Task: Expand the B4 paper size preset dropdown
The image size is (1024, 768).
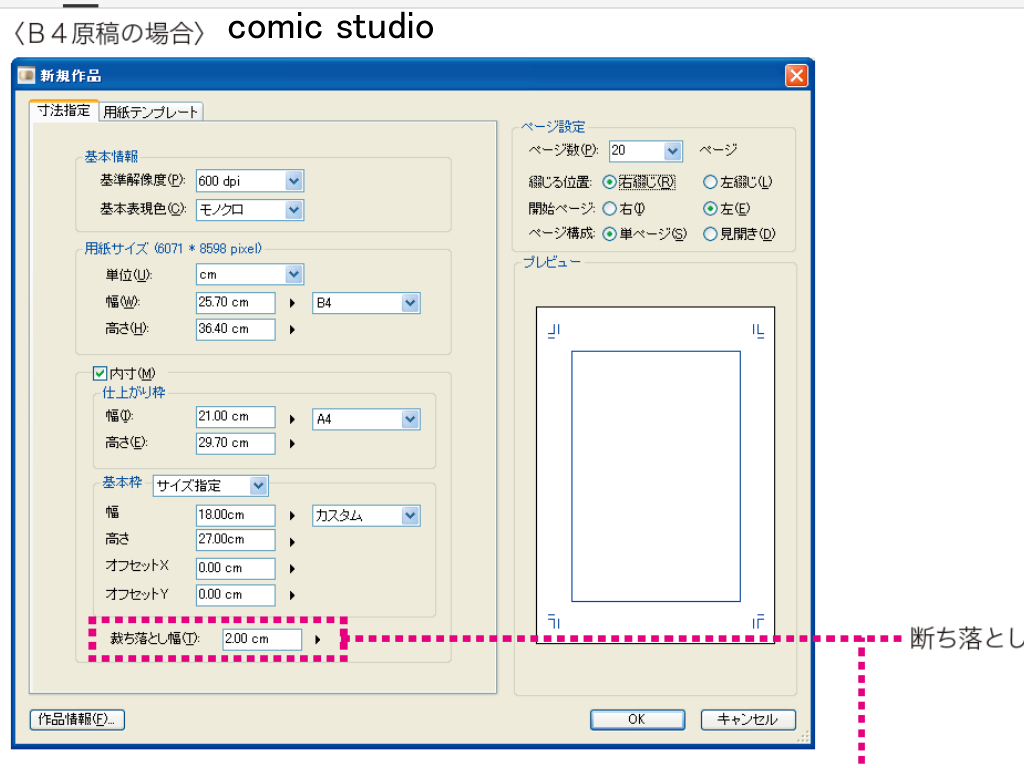Action: [410, 302]
